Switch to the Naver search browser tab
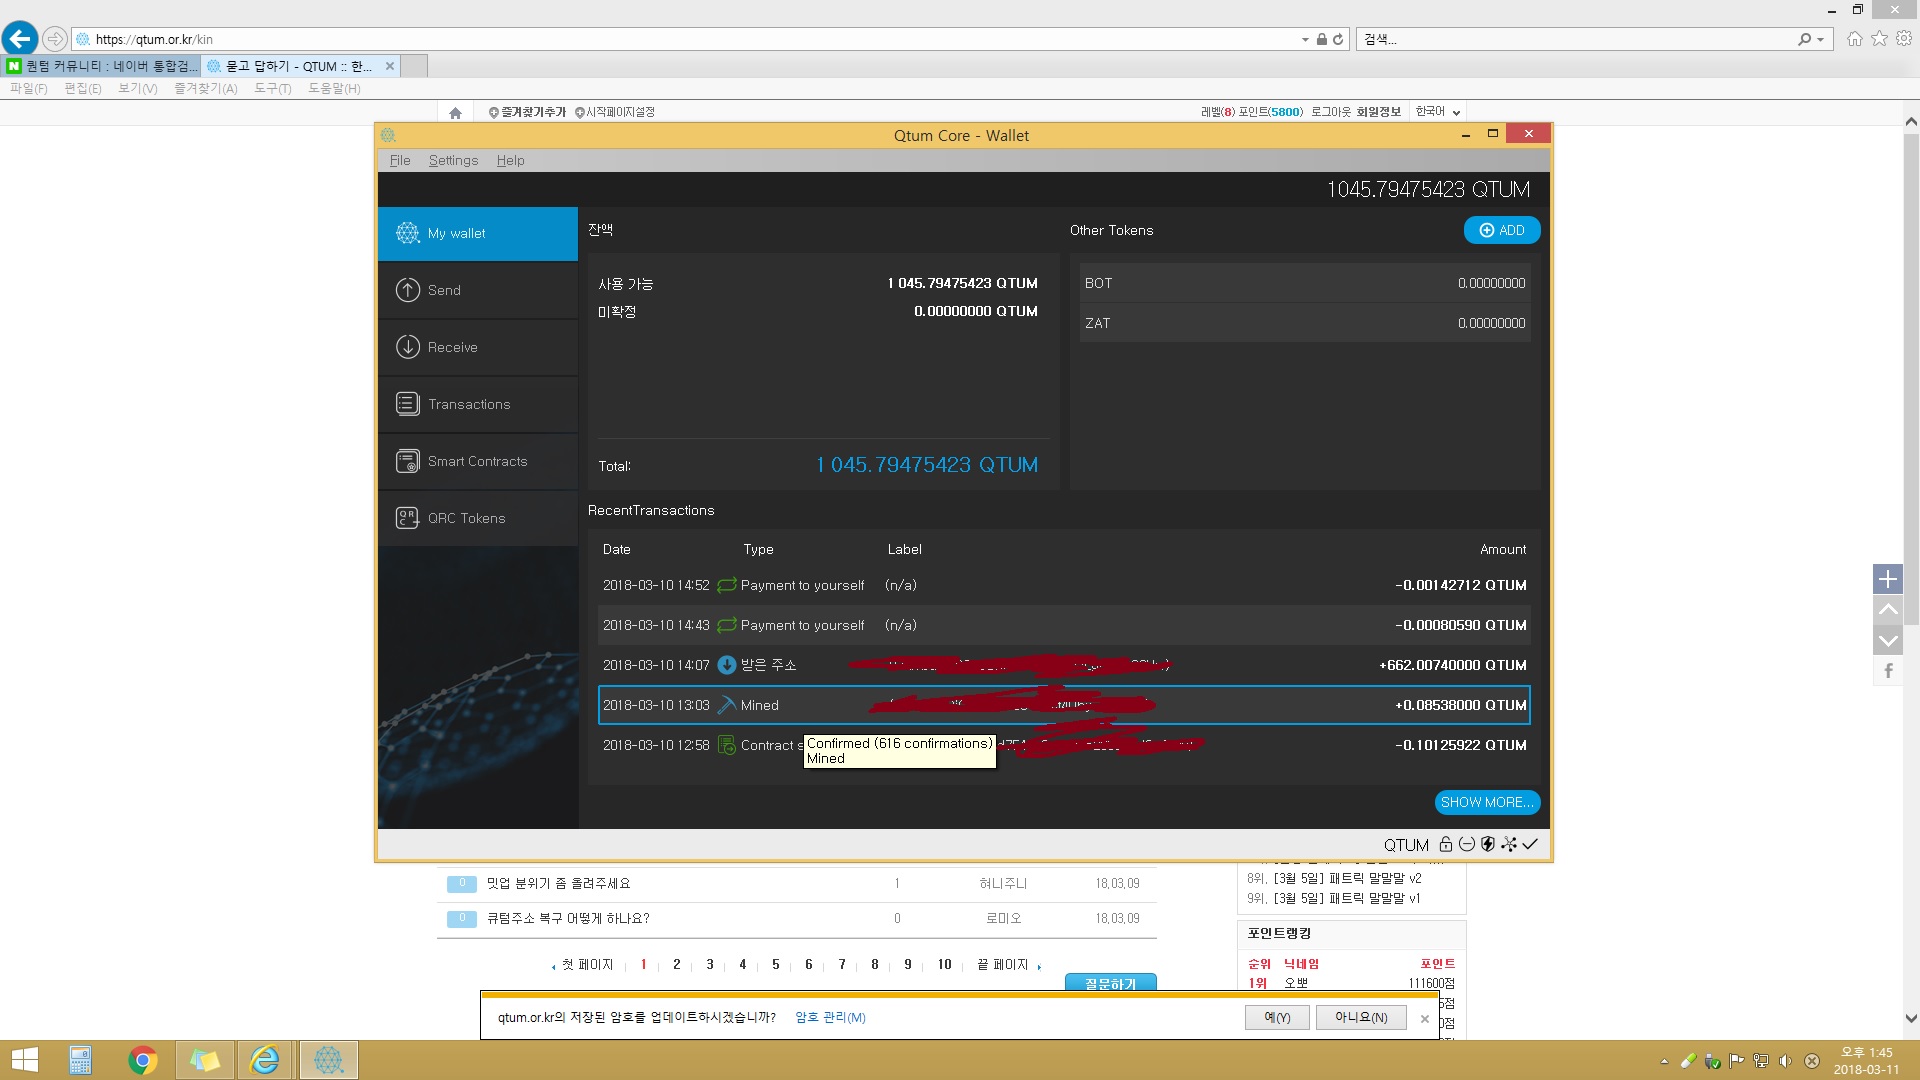Screen dimensions: 1920x1080 coord(102,66)
